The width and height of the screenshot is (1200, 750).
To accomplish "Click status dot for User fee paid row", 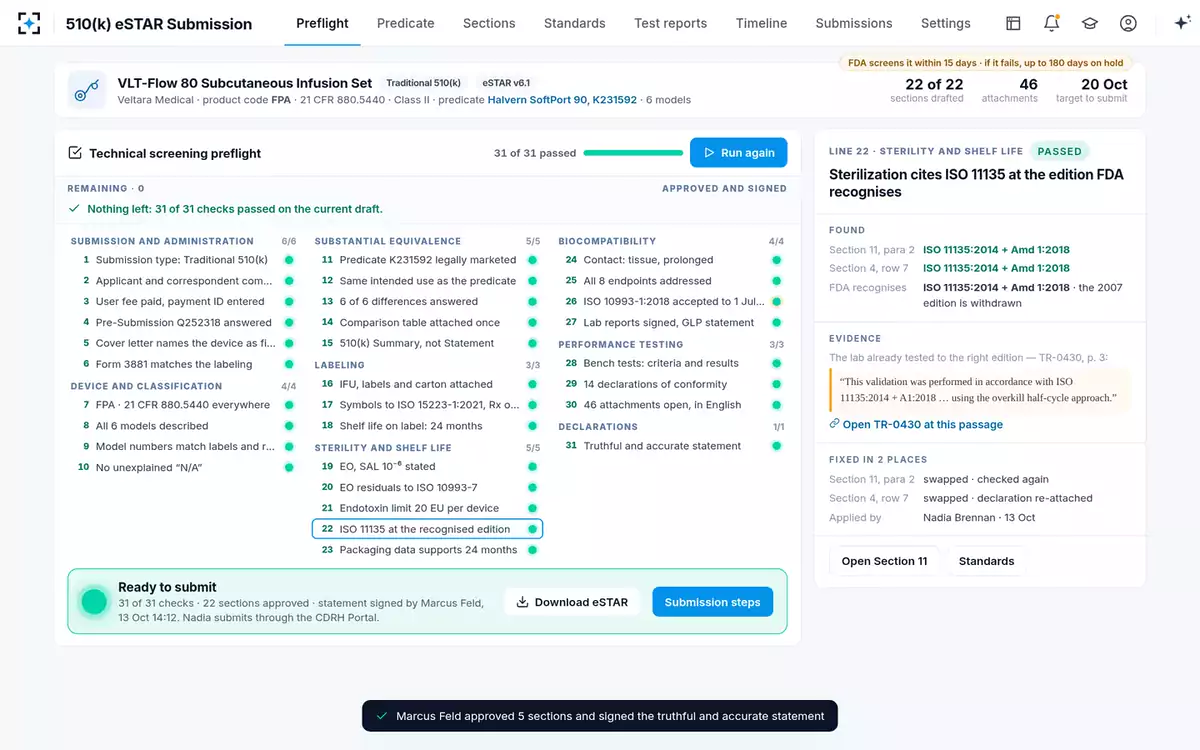I will click(289, 301).
